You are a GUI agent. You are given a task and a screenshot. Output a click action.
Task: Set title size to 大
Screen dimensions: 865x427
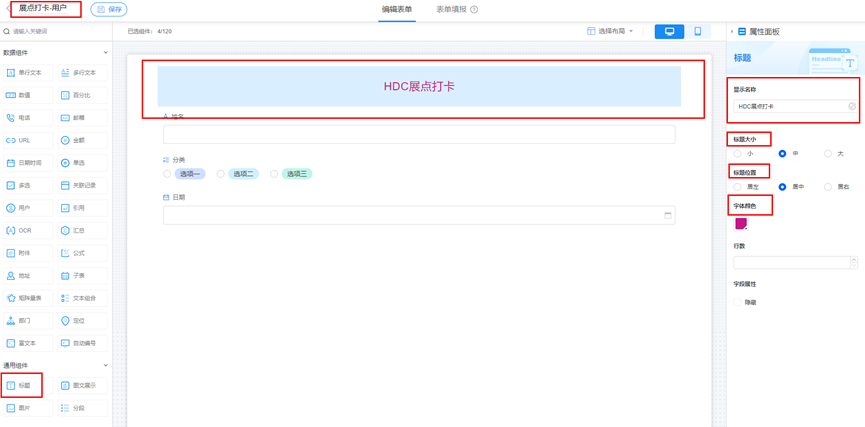click(827, 154)
